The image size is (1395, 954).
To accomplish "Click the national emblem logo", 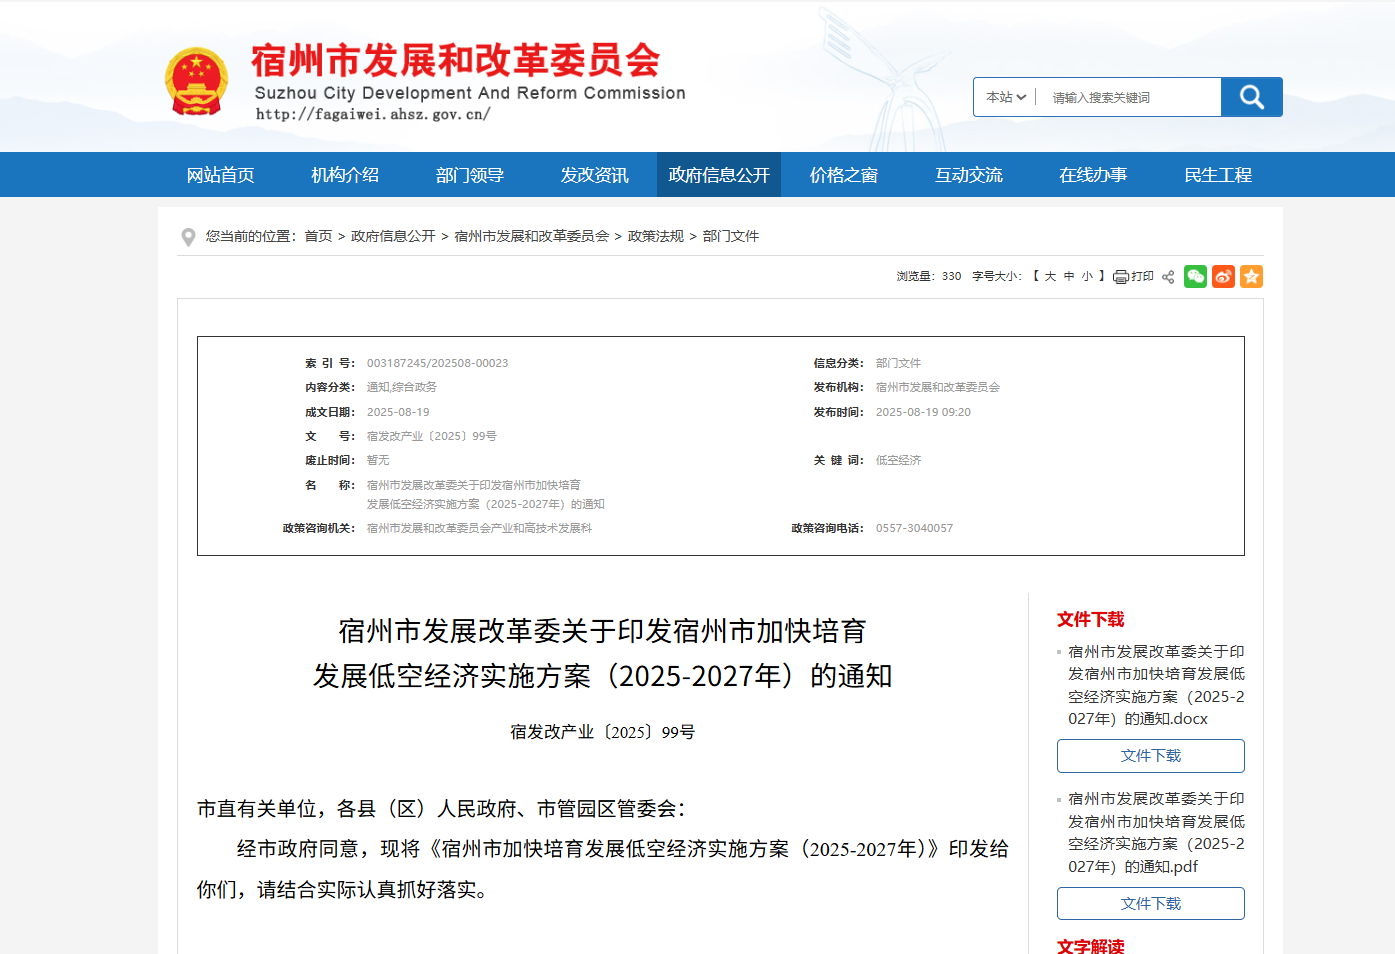I will (197, 81).
